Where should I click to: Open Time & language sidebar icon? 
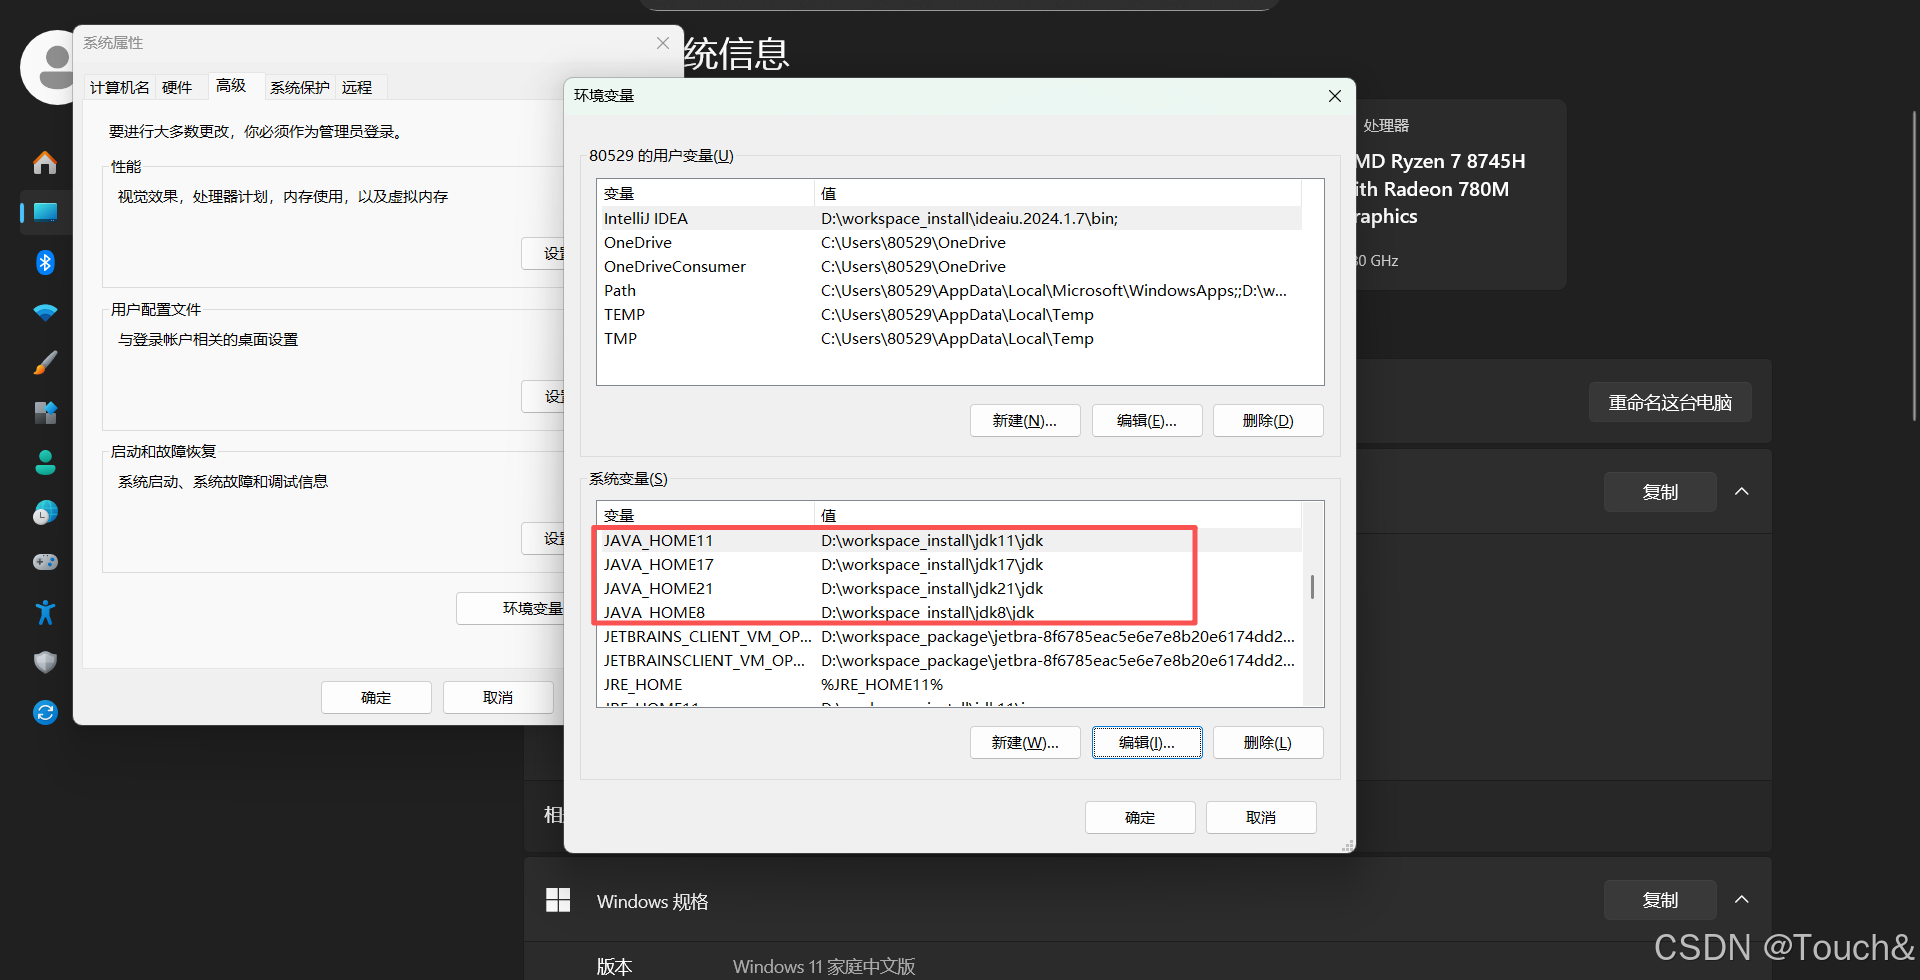pyautogui.click(x=45, y=512)
